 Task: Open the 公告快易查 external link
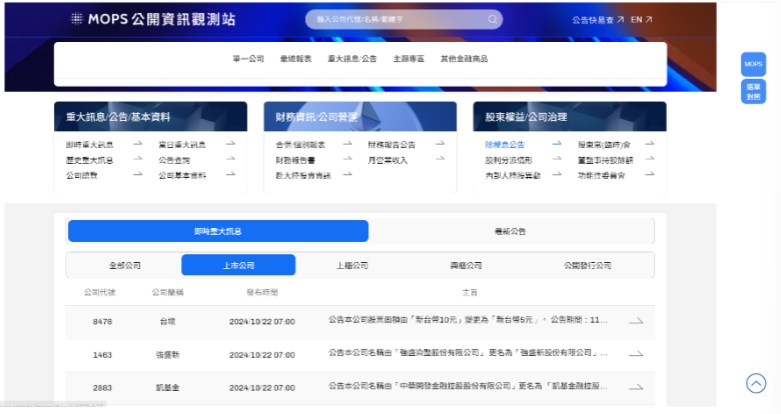click(x=598, y=20)
